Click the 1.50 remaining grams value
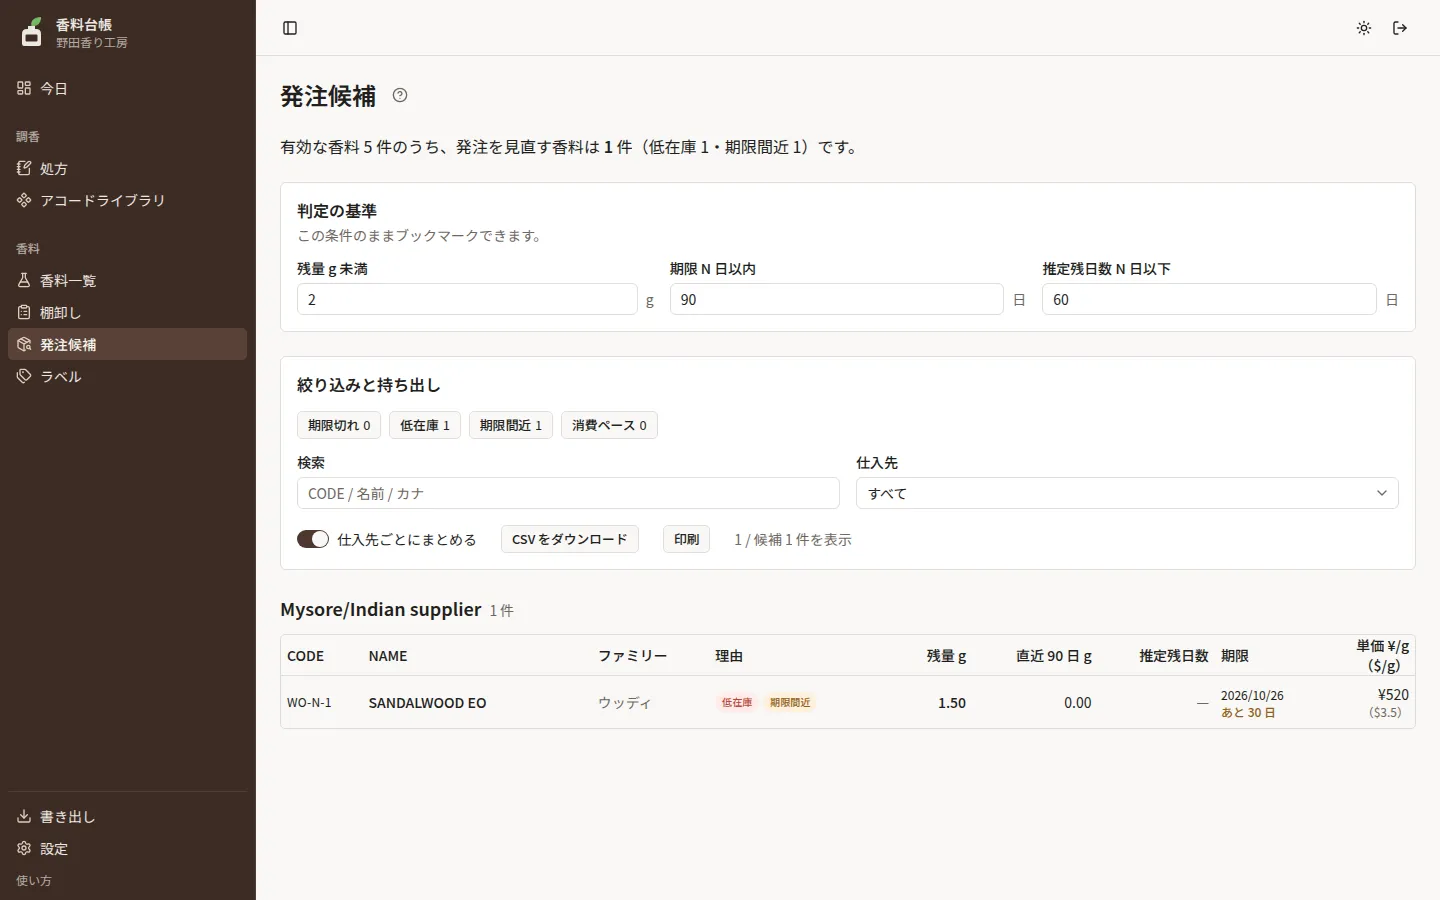Viewport: 1440px width, 900px height. [952, 703]
